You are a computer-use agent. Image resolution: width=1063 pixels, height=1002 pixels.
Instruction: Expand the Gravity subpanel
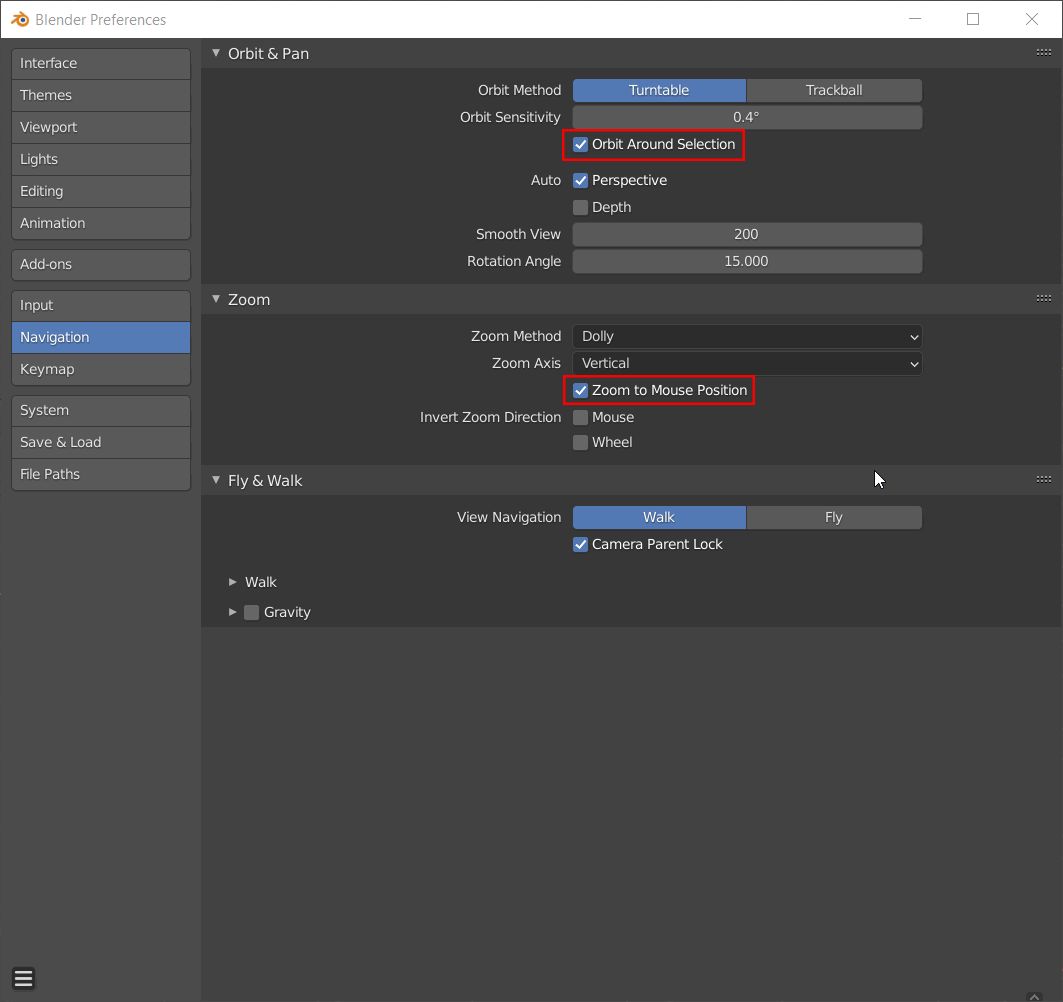pos(233,612)
